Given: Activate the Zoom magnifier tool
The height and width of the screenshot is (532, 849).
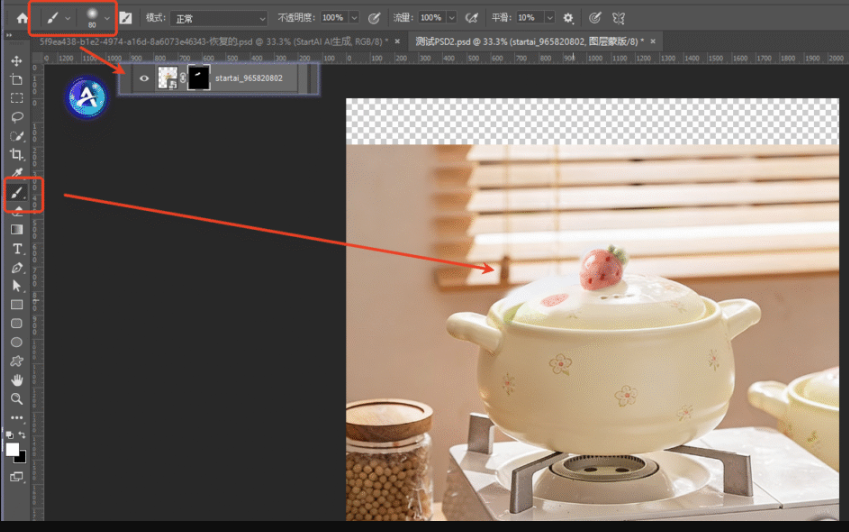Looking at the screenshot, I should pos(17,398).
